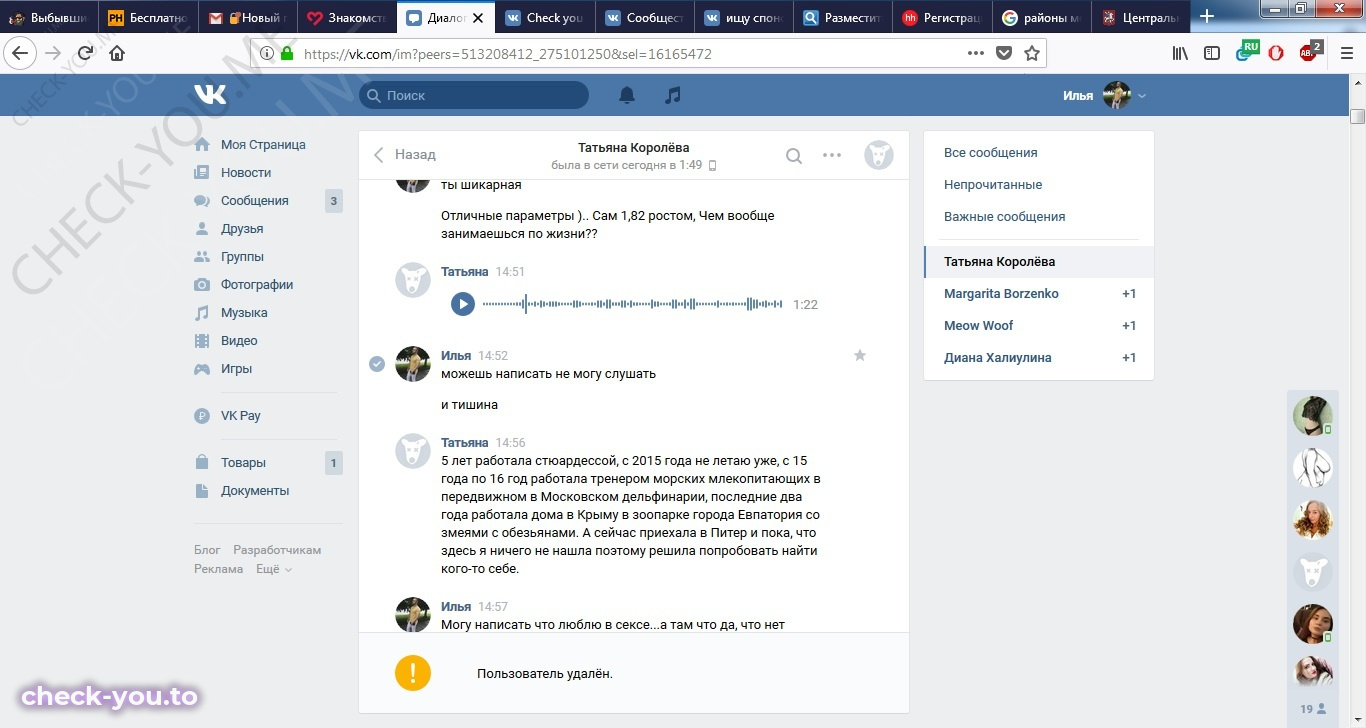
Task: Open the Library icon in Firefox toolbar
Action: tap(1180, 53)
